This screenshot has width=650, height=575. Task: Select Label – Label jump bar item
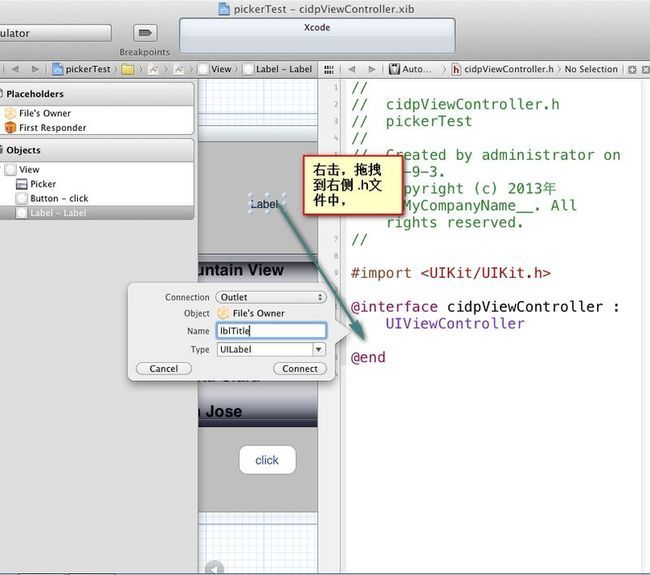click(x=277, y=69)
